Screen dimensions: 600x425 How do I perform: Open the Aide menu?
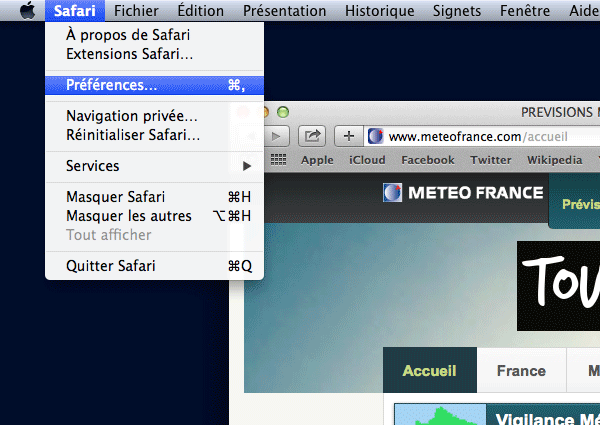coord(584,11)
